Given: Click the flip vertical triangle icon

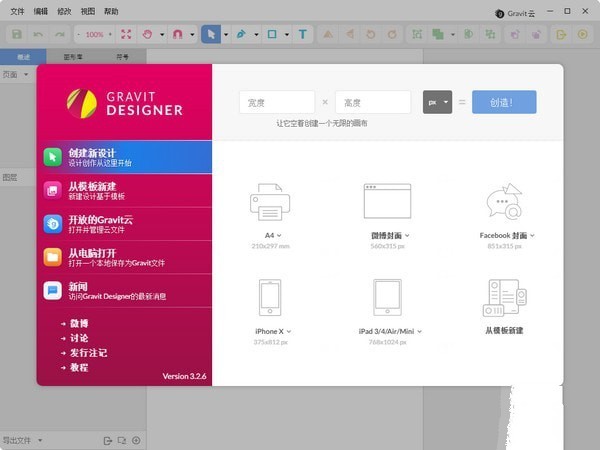Looking at the screenshot, I should (x=328, y=34).
